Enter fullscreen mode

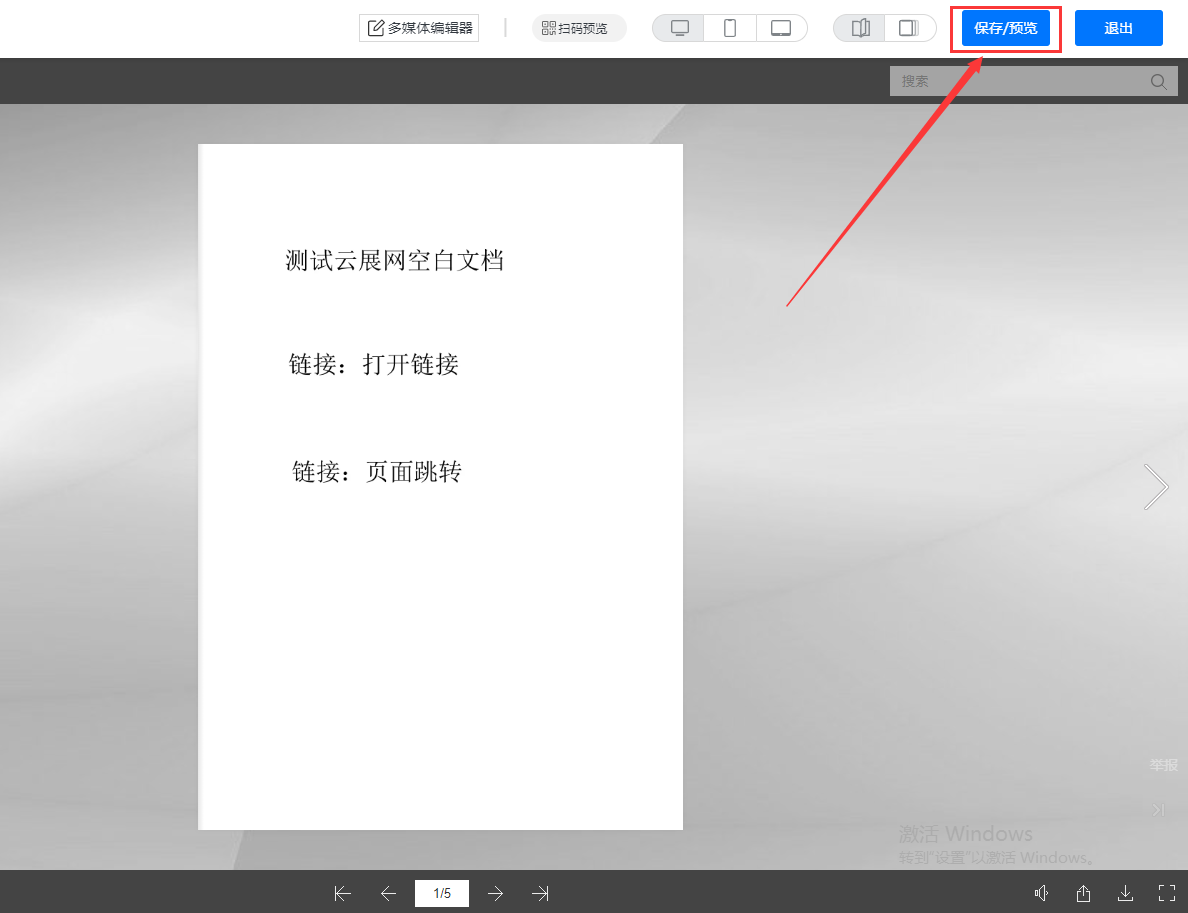1166,893
